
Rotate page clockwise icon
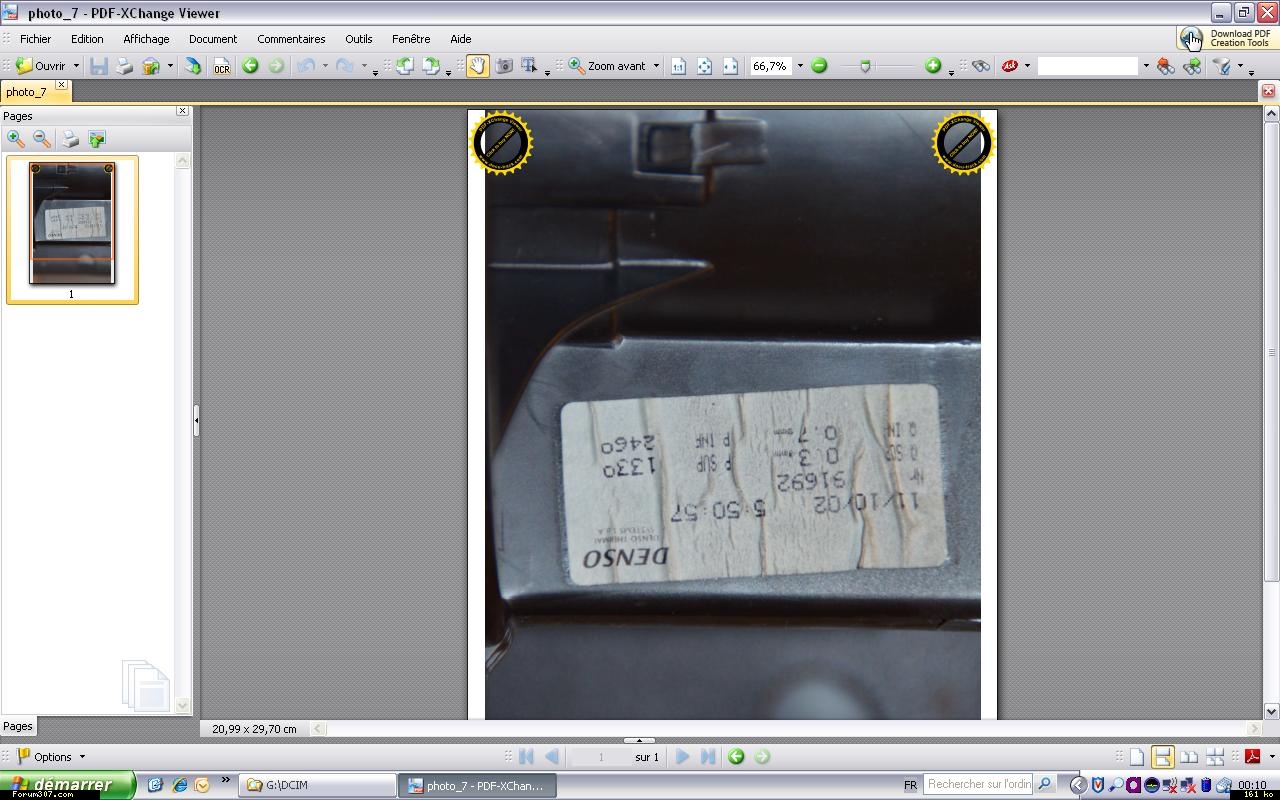click(x=431, y=66)
